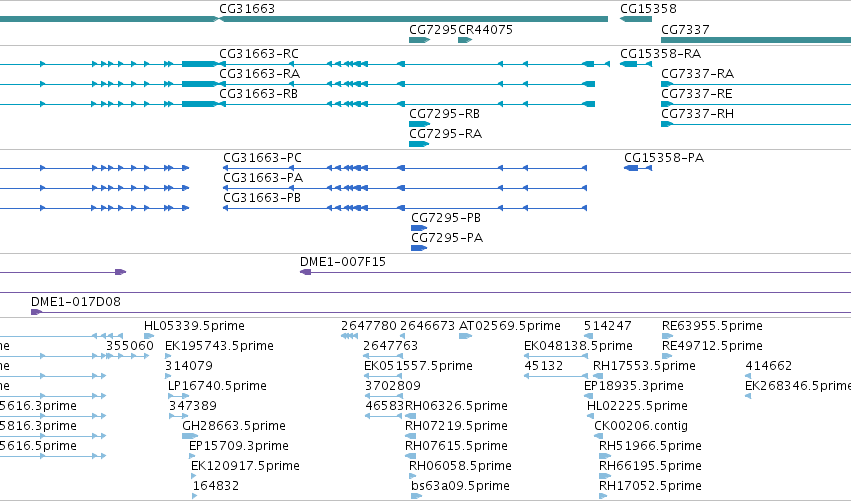Click transcript CG31663-RA label
Screen dimensions: 851x501
(x=259, y=74)
